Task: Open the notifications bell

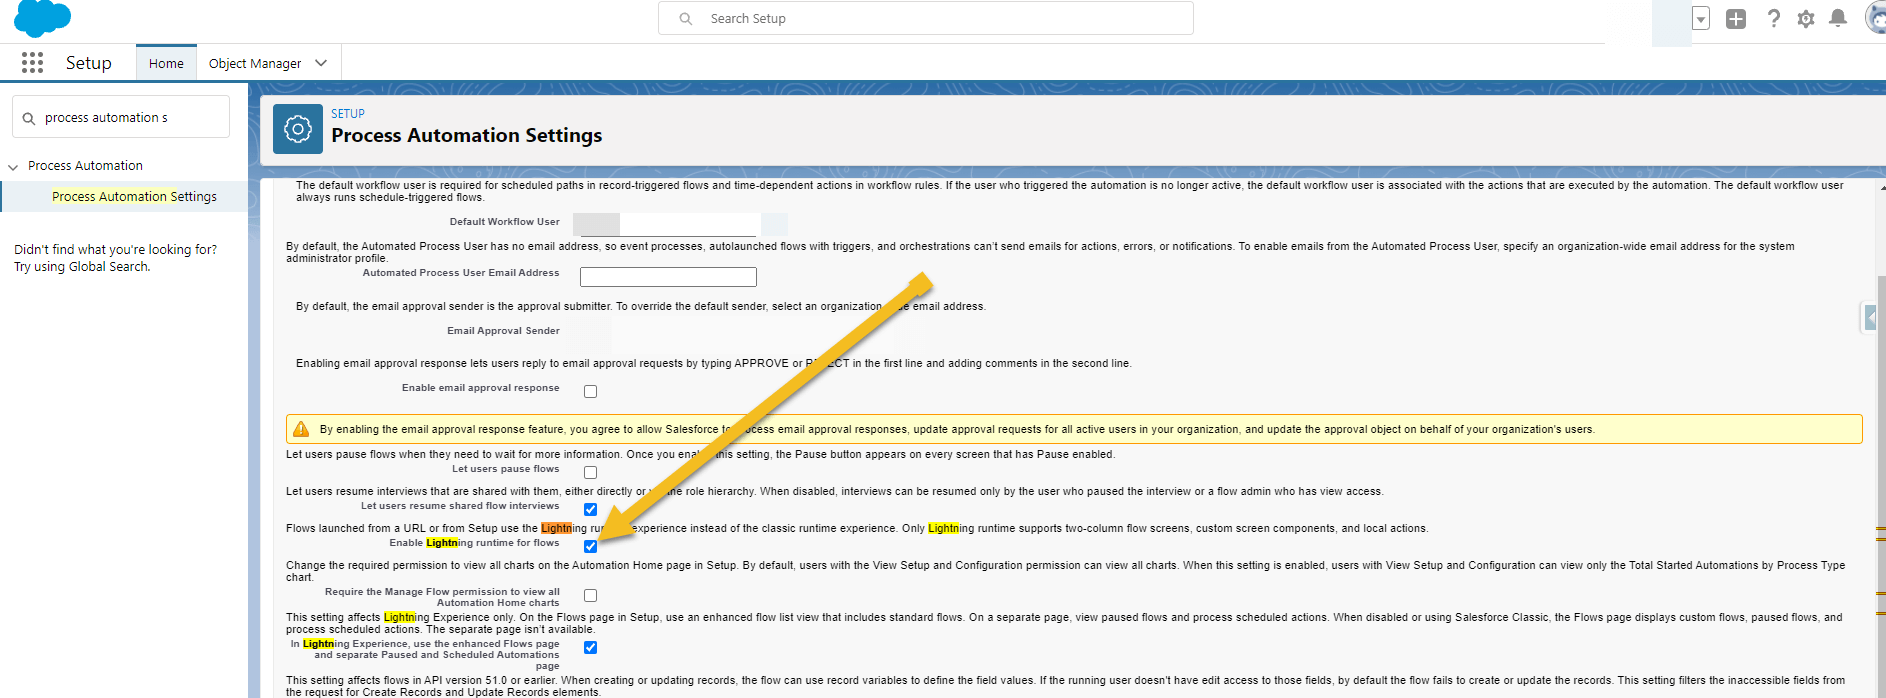Action: [x=1838, y=18]
